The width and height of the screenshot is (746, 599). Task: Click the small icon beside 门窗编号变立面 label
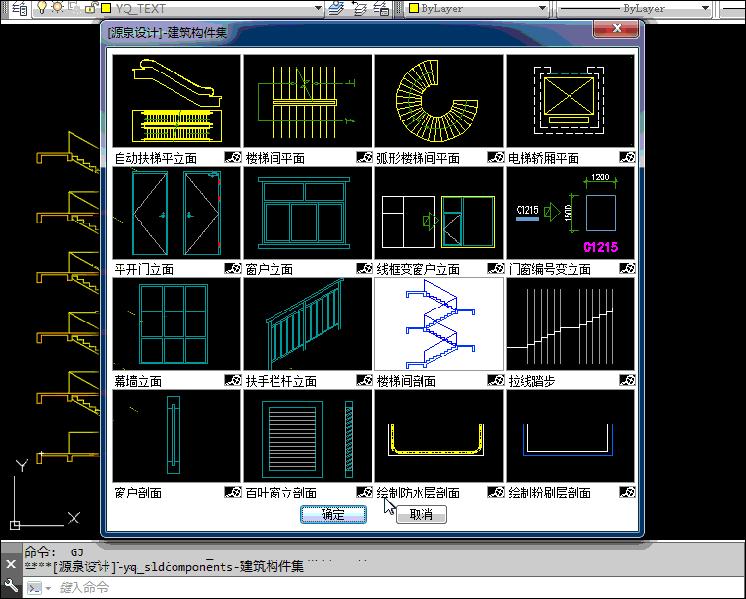click(627, 269)
